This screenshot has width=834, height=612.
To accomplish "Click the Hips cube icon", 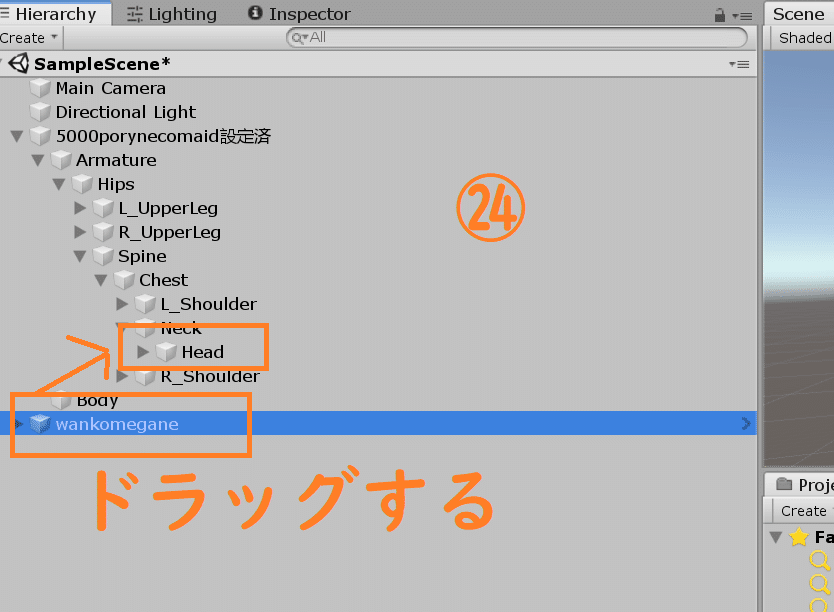I will point(82,184).
